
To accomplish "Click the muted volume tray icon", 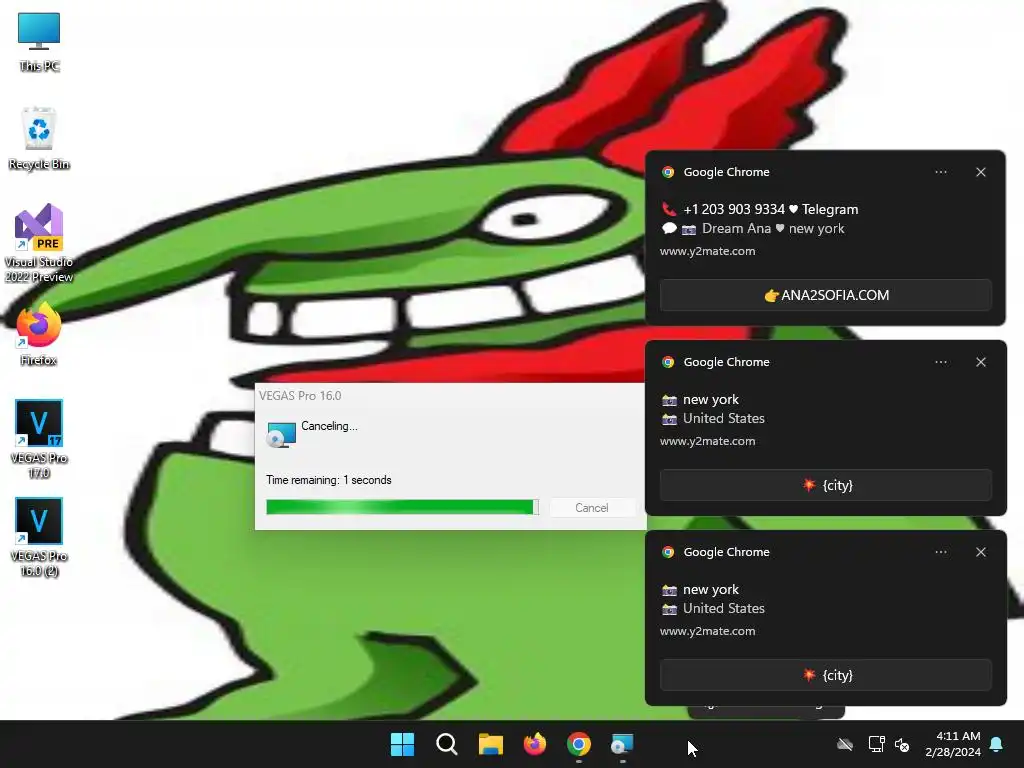I will tap(902, 744).
